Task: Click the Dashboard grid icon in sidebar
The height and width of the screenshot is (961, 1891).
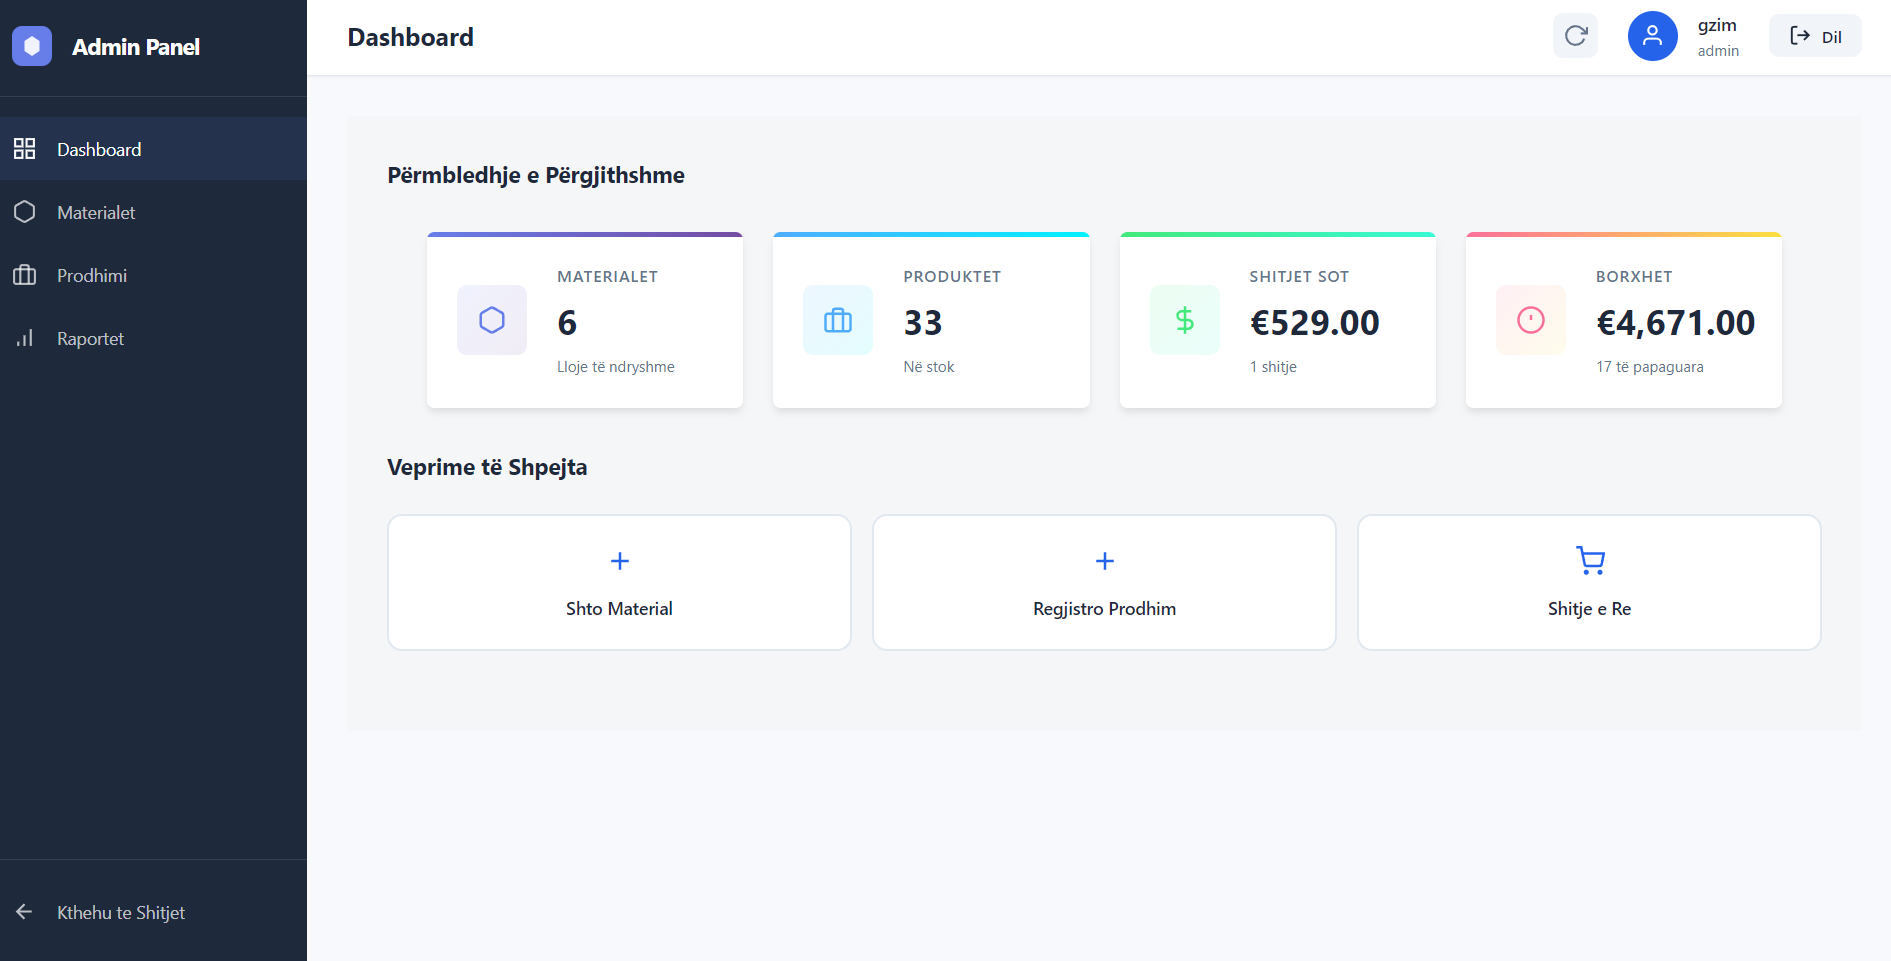Action: pos(25,148)
